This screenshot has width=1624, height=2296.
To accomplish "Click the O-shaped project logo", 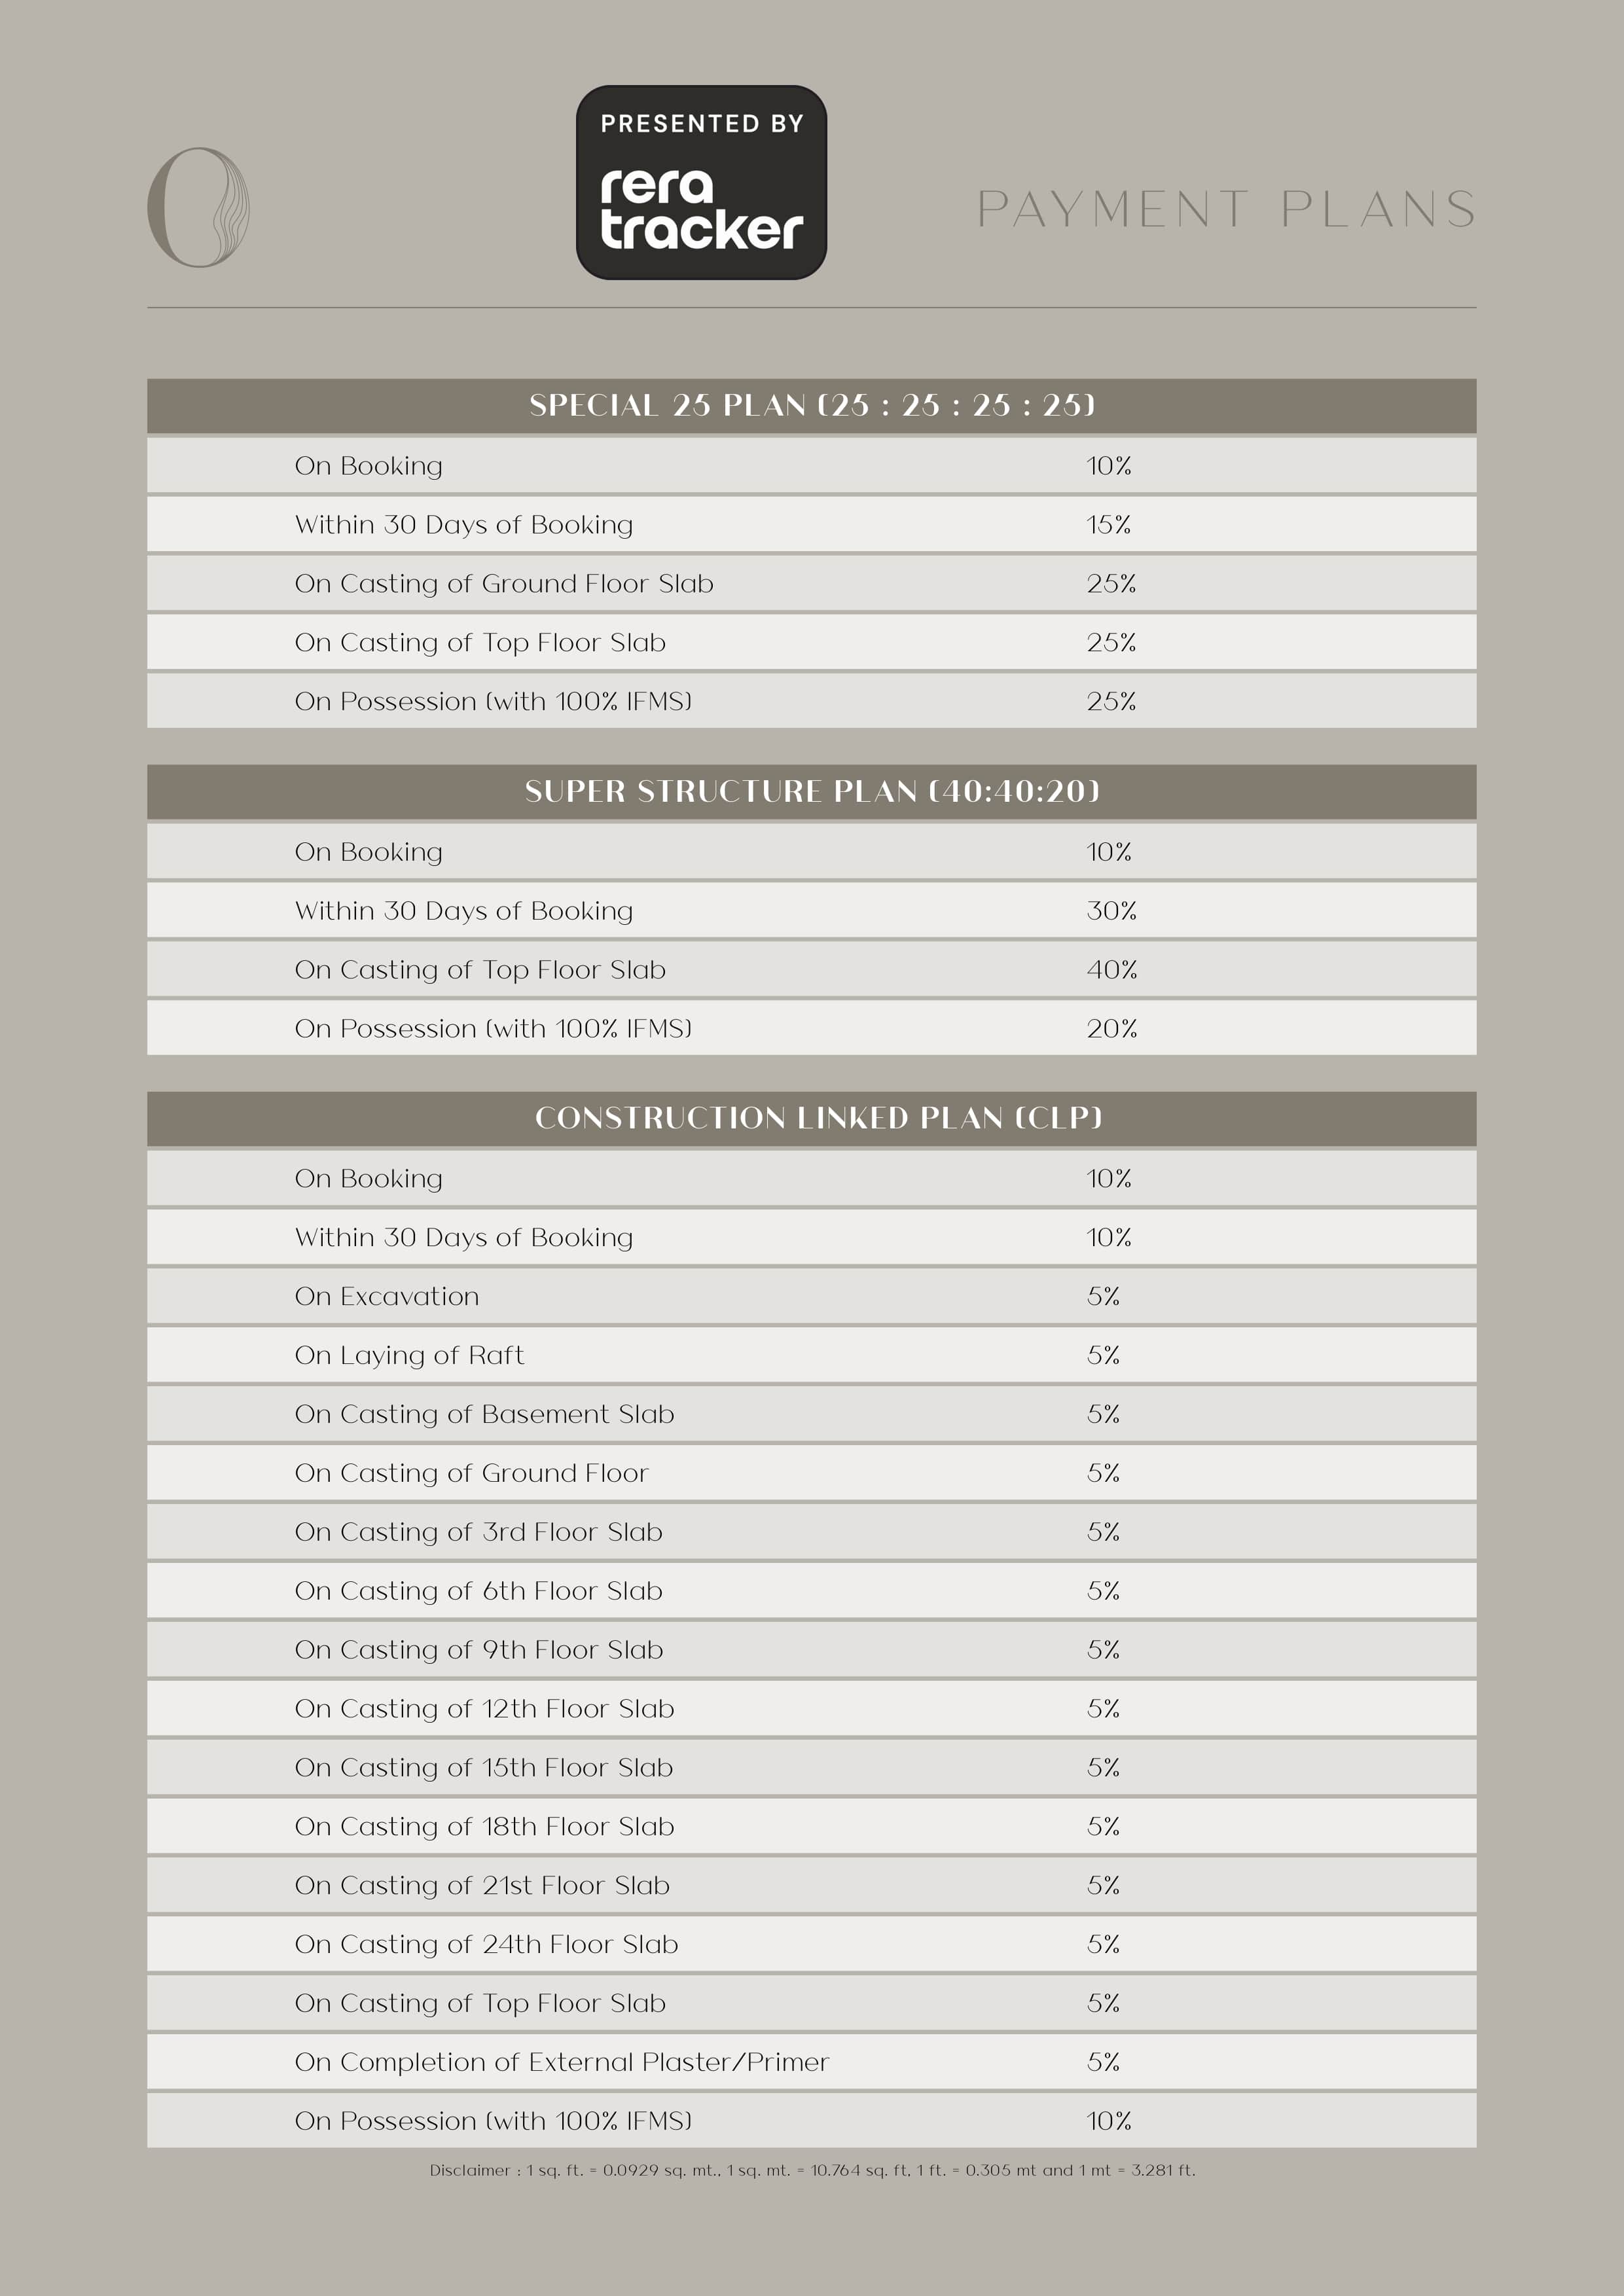I will 198,208.
